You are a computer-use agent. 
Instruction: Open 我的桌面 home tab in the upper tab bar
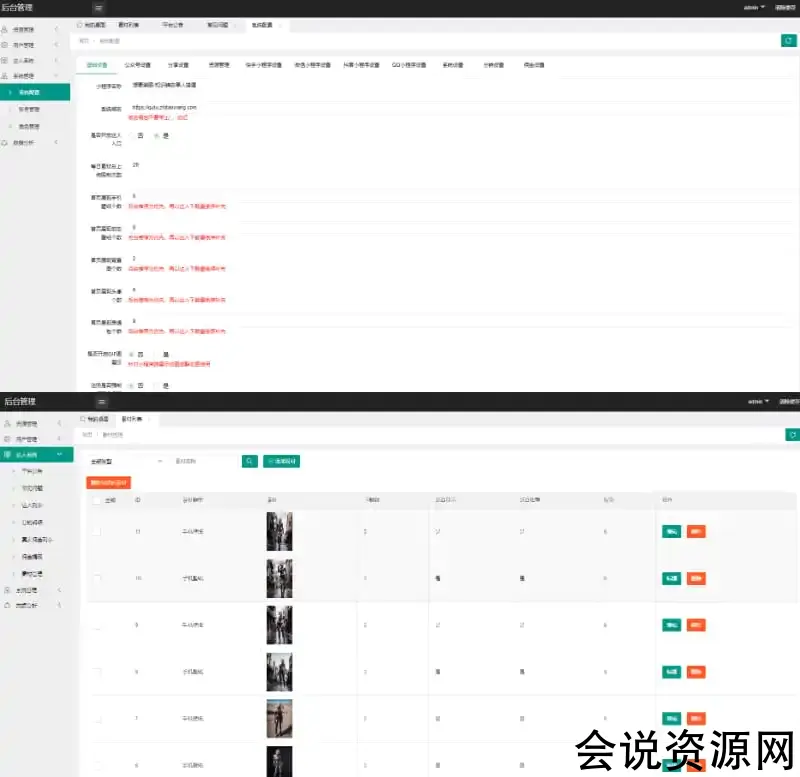[x=92, y=24]
